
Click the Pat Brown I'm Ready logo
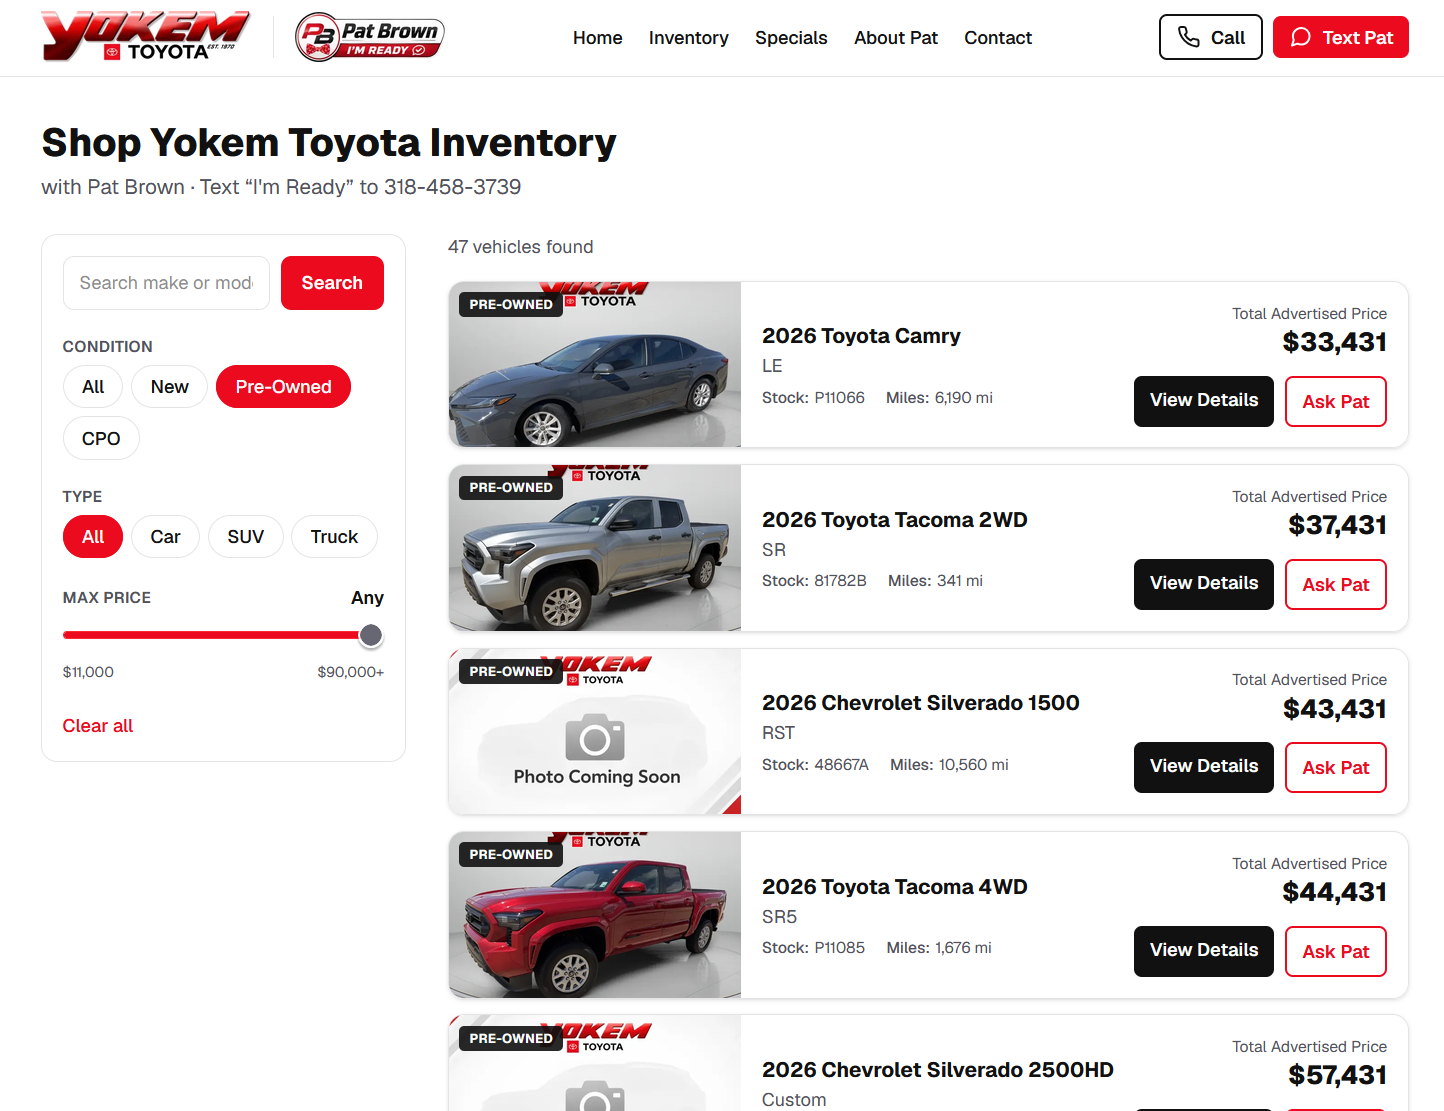370,37
